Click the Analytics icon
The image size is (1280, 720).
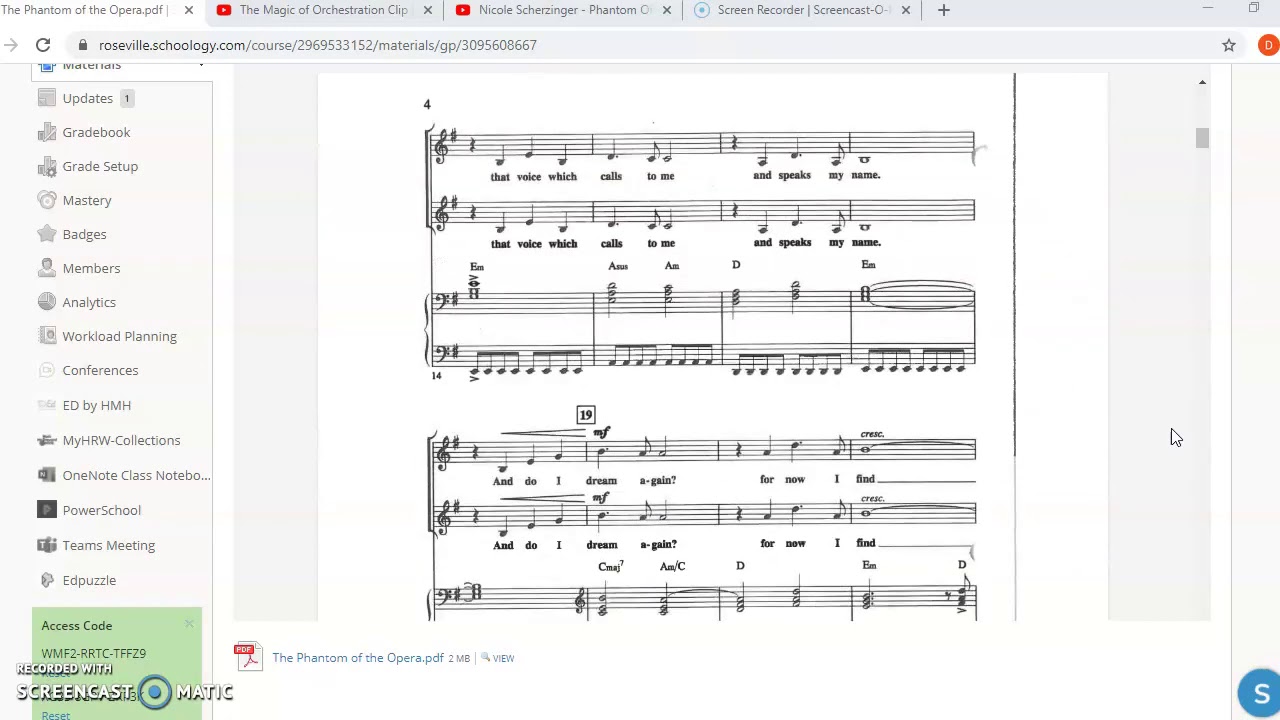(x=47, y=302)
